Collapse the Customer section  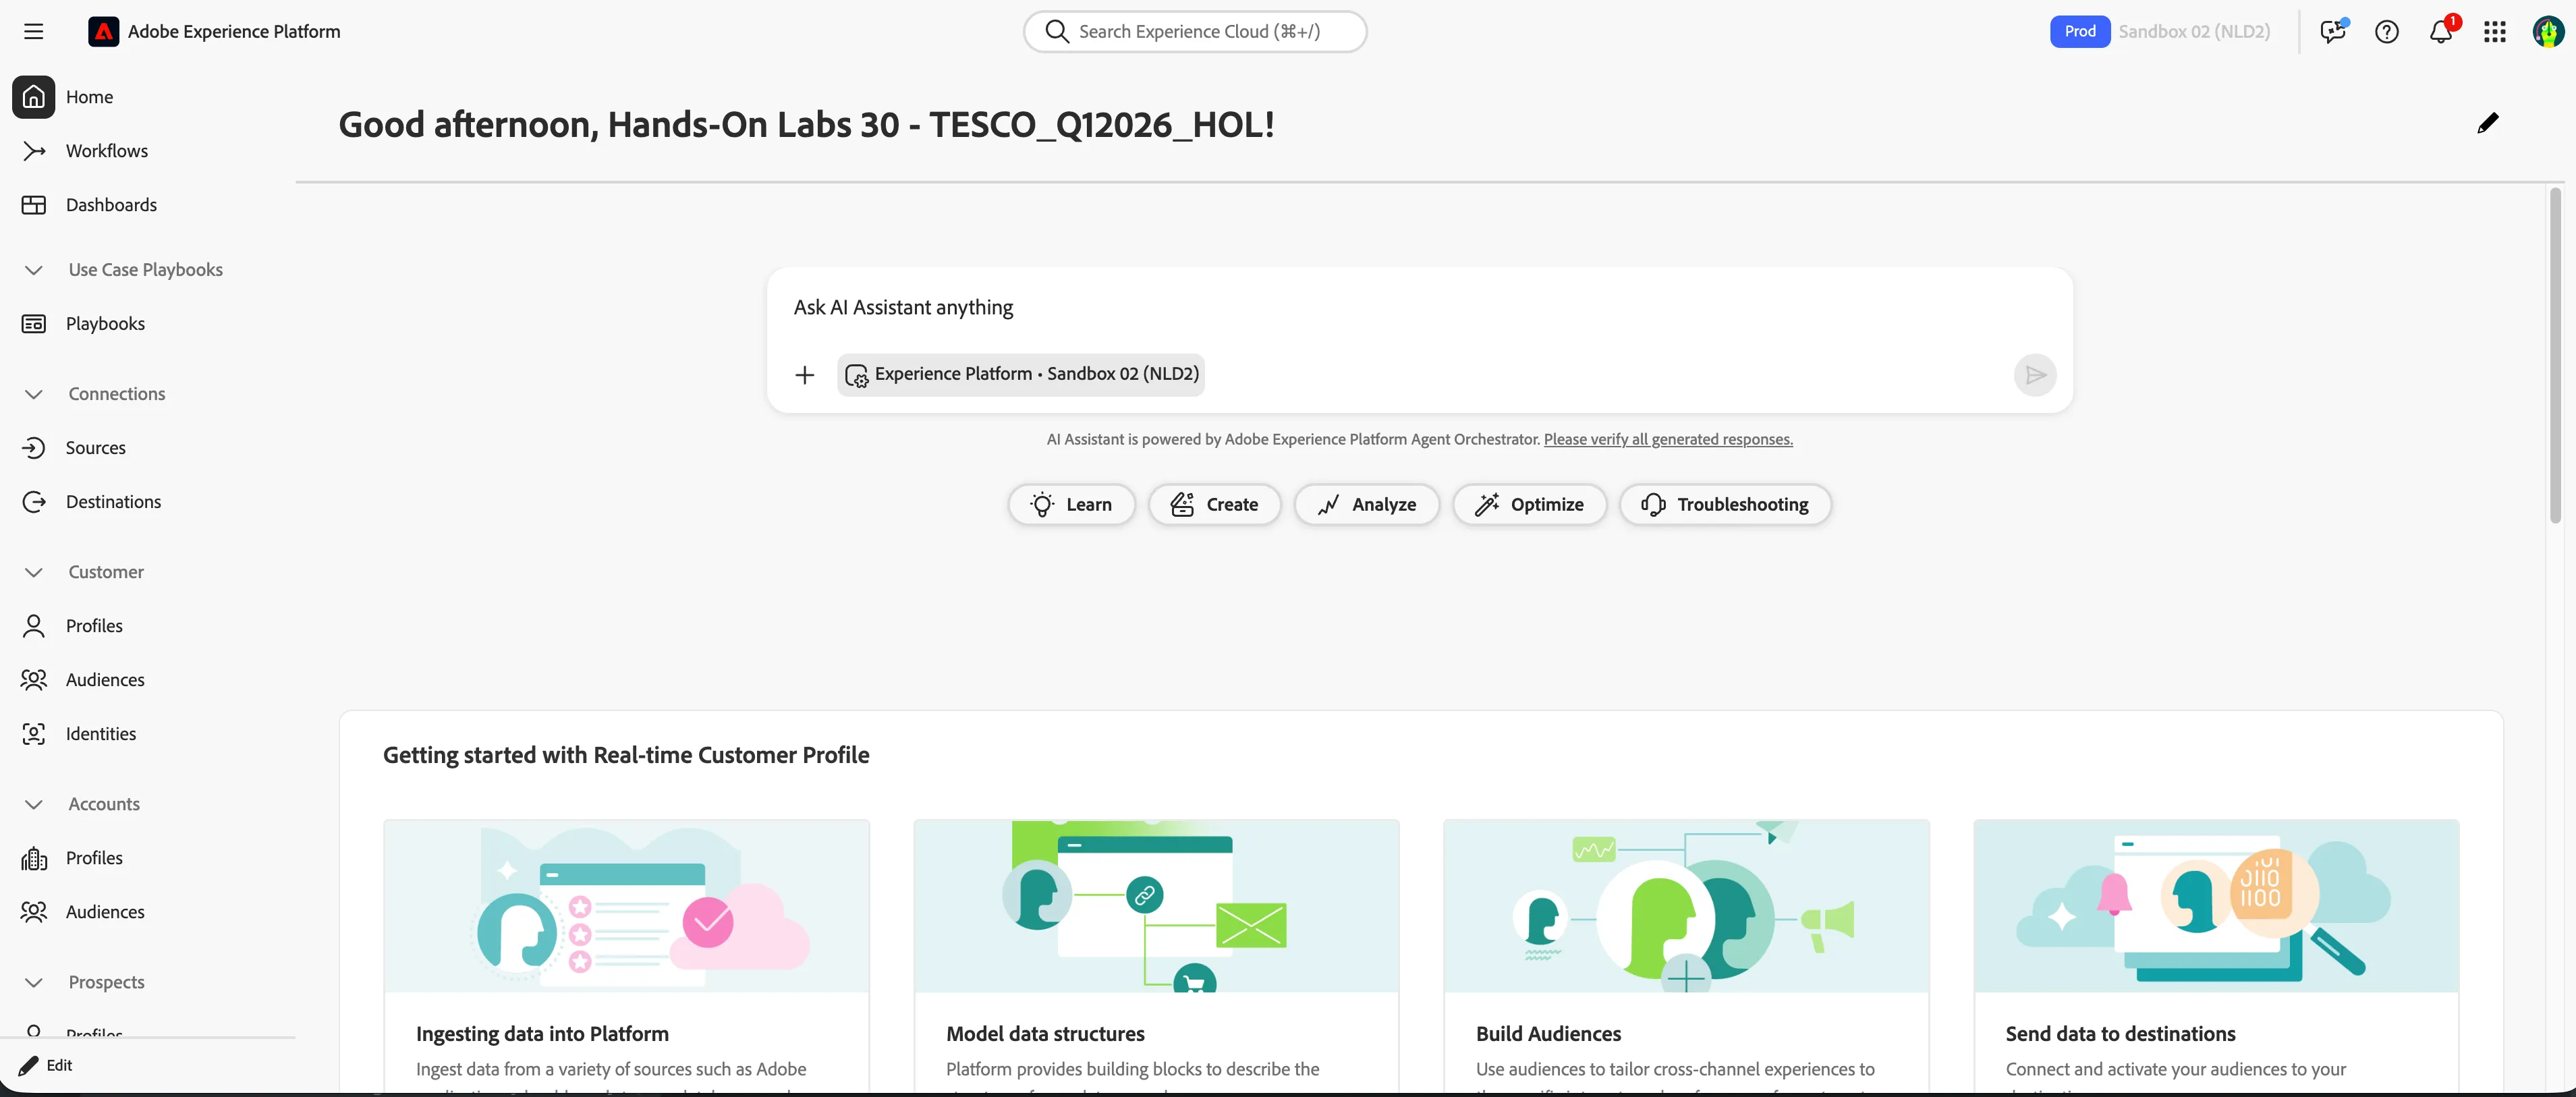[x=33, y=572]
